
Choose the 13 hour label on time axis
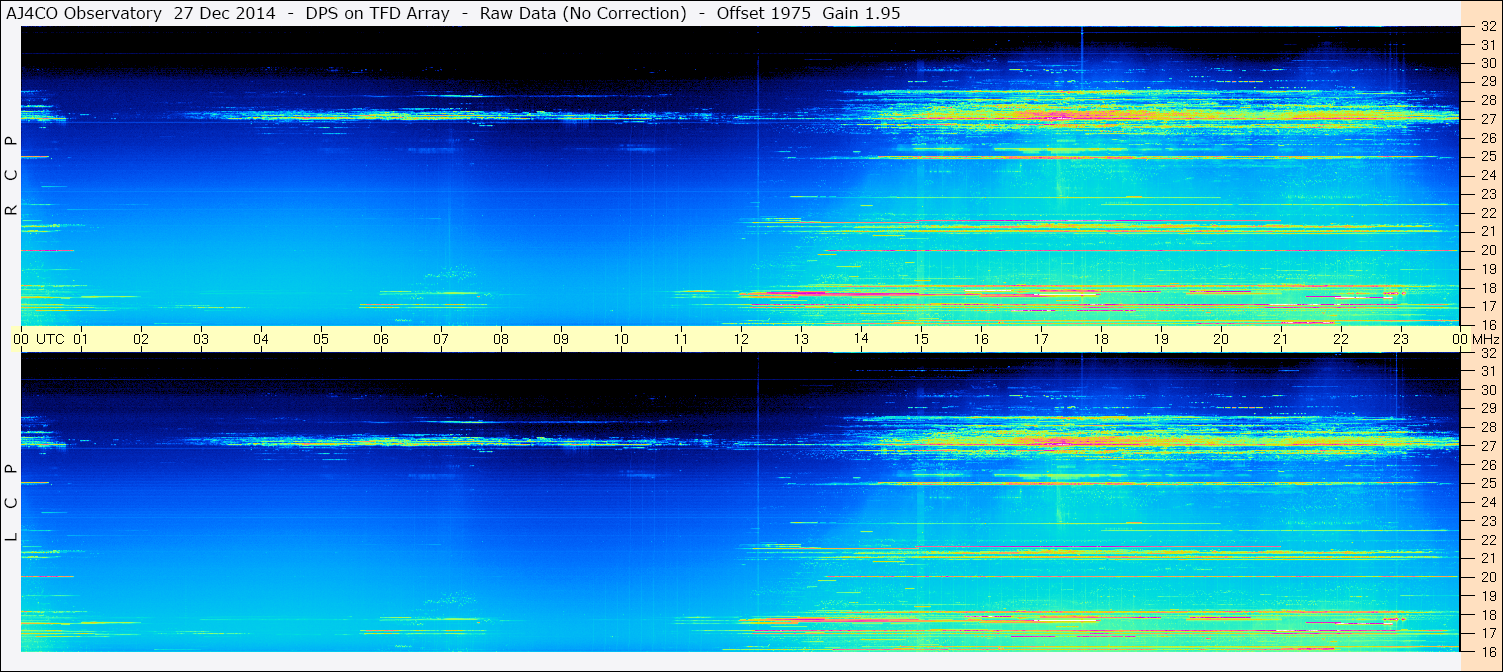801,339
